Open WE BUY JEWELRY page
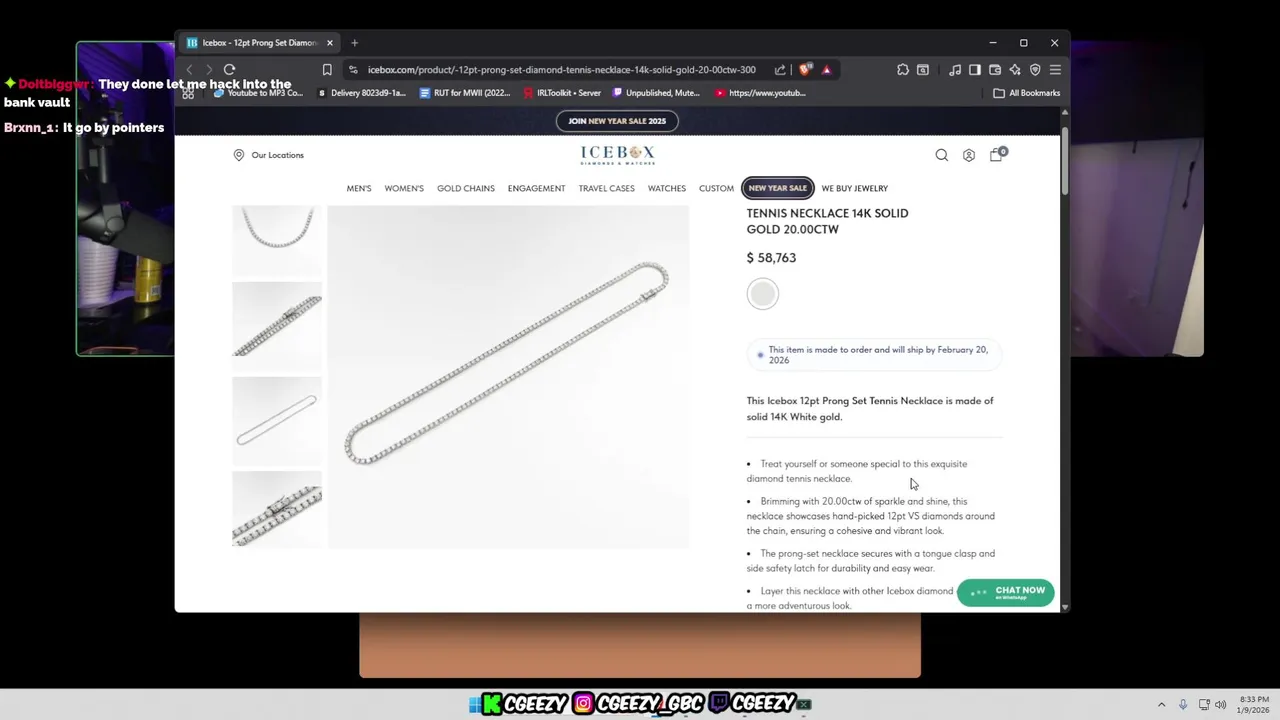The height and width of the screenshot is (720, 1280). coord(855,188)
